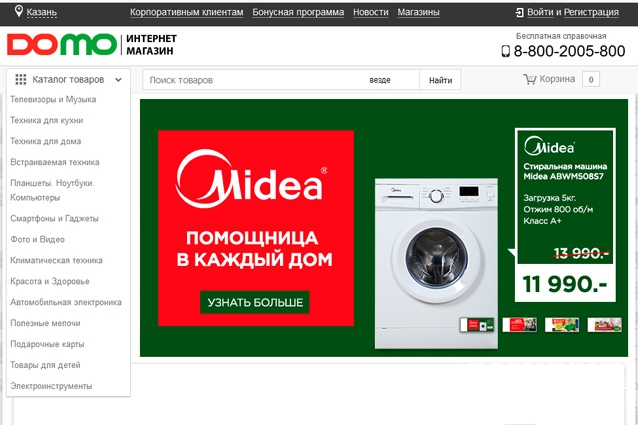The width and height of the screenshot is (638, 425).
Task: Choose Климатическая техника category
Action: tap(56, 260)
